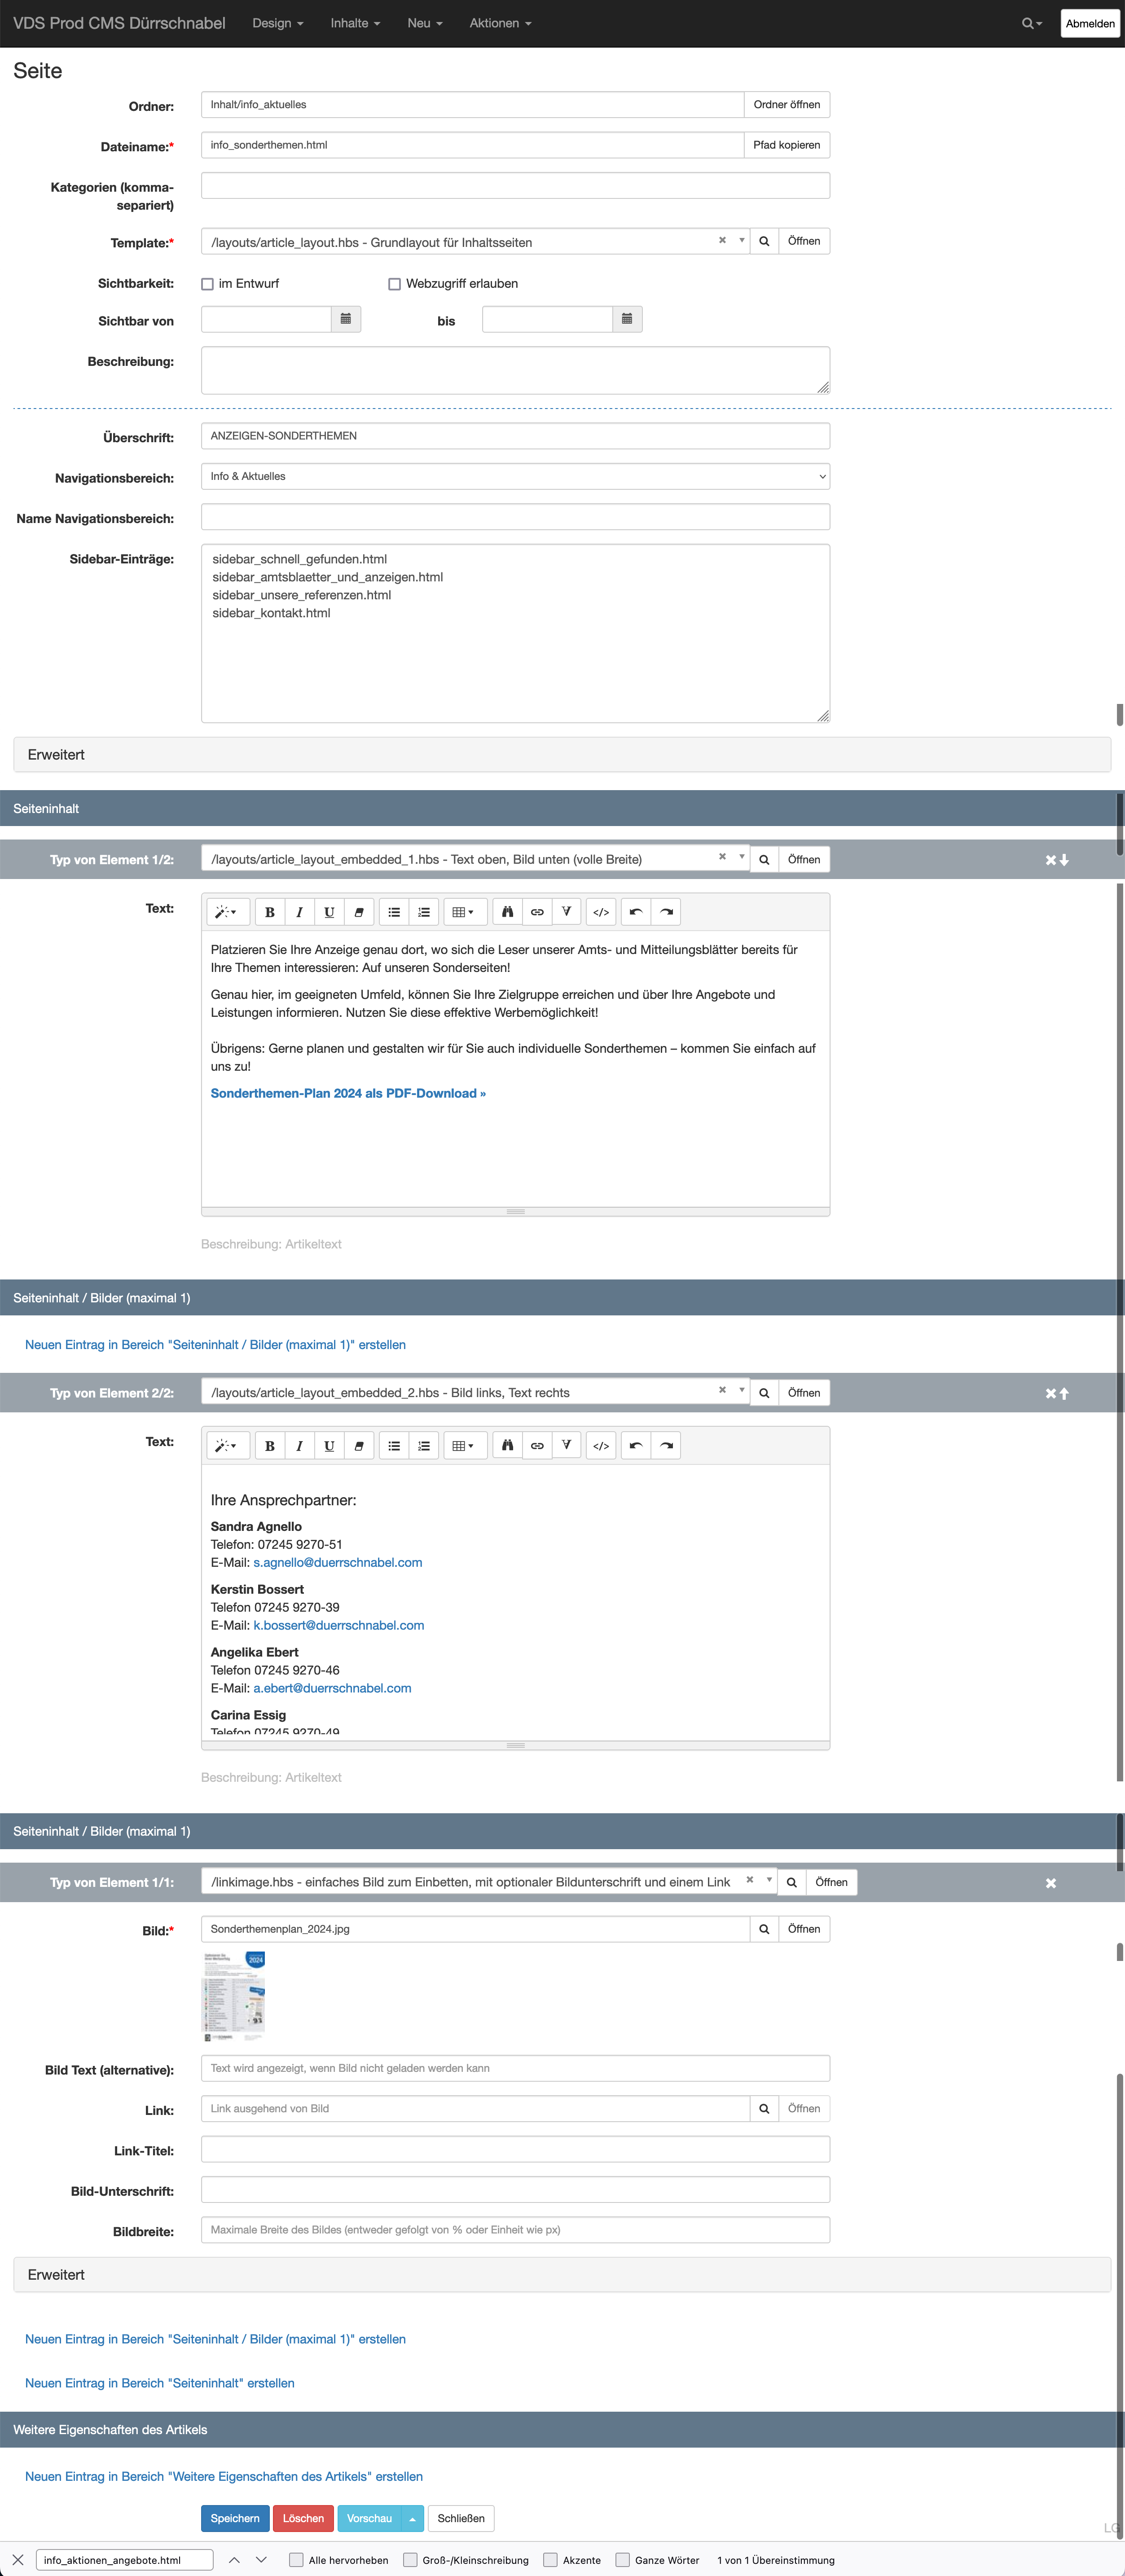This screenshot has width=1125, height=2576.
Task: Insert unordered list in first Text editor
Action: 394,912
